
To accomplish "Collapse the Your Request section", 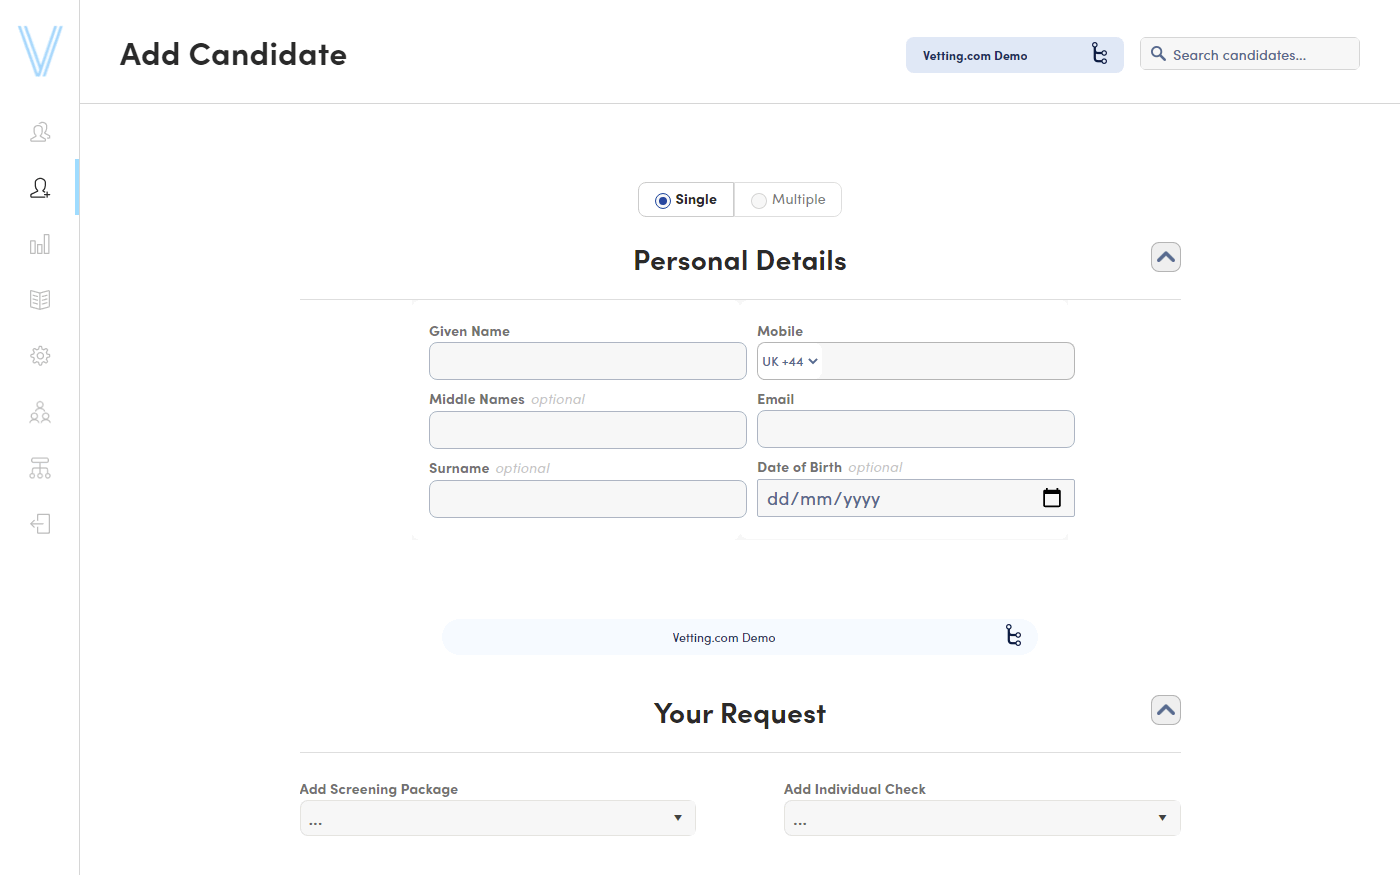I will (x=1166, y=711).
